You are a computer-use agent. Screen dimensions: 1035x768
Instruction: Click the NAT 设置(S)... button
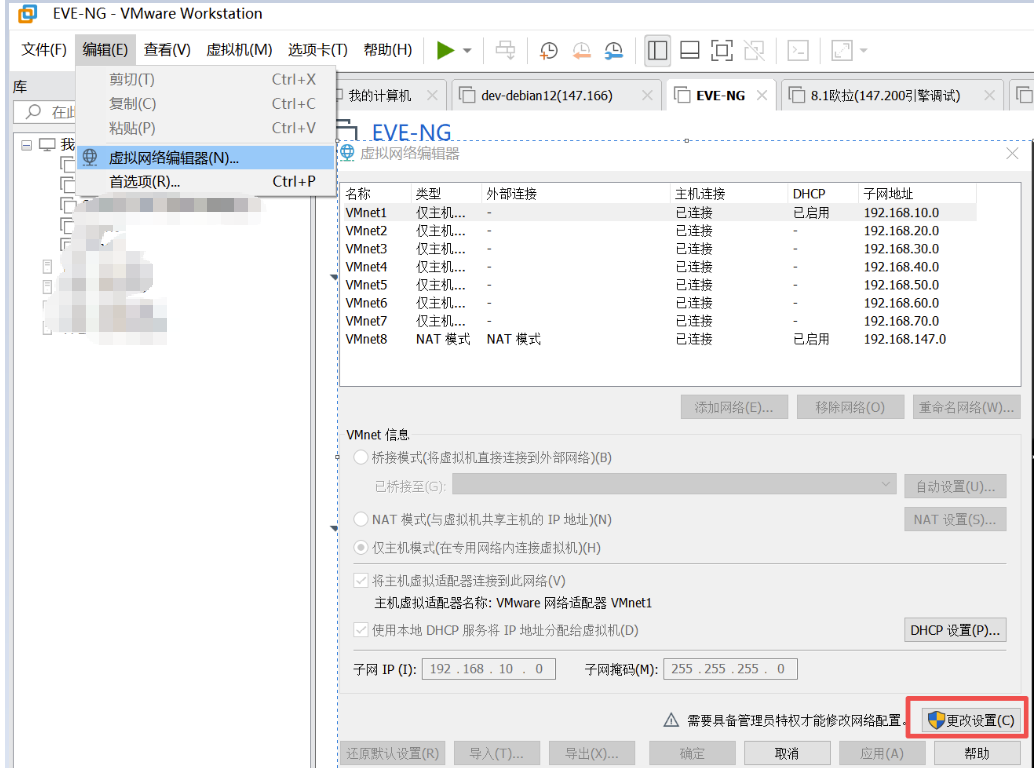coord(954,519)
